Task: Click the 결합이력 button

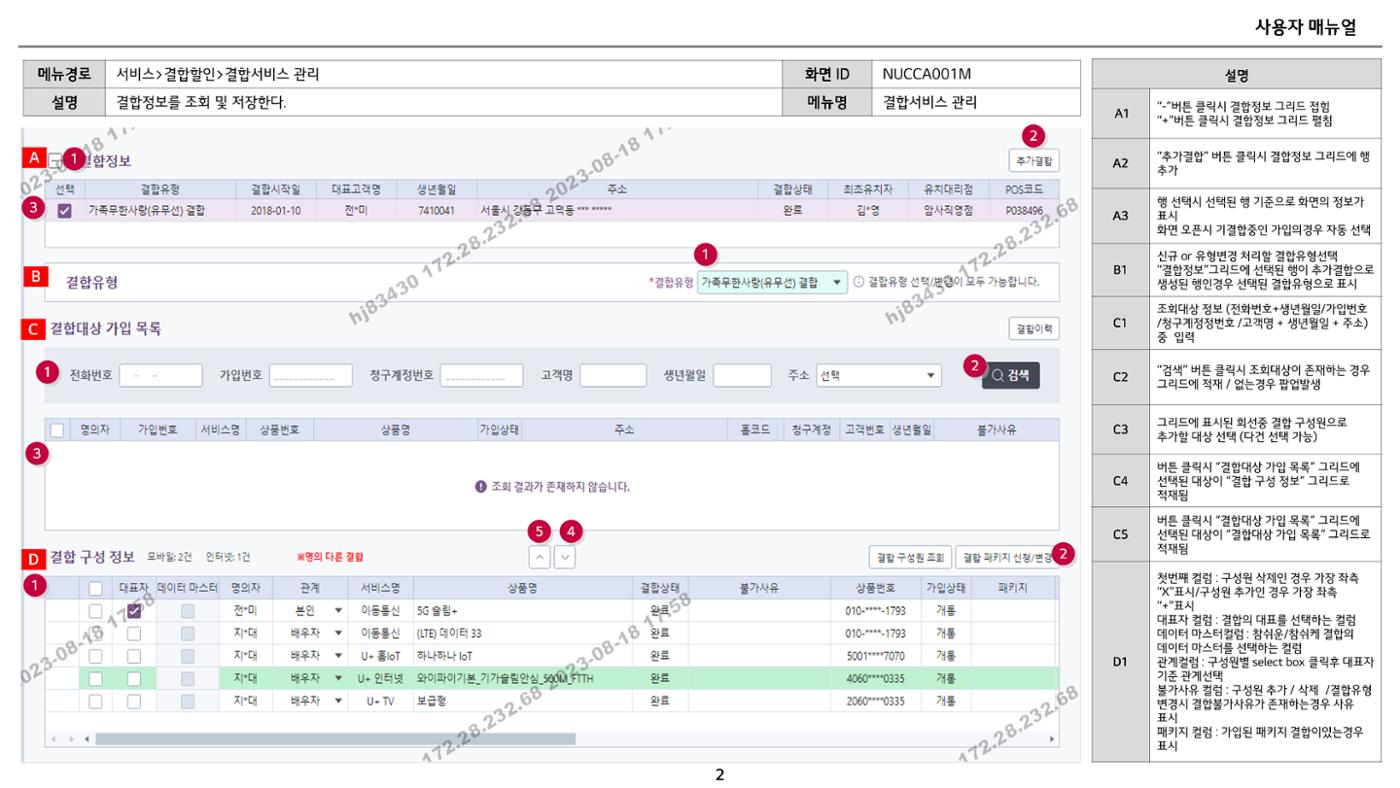Action: pos(1034,328)
